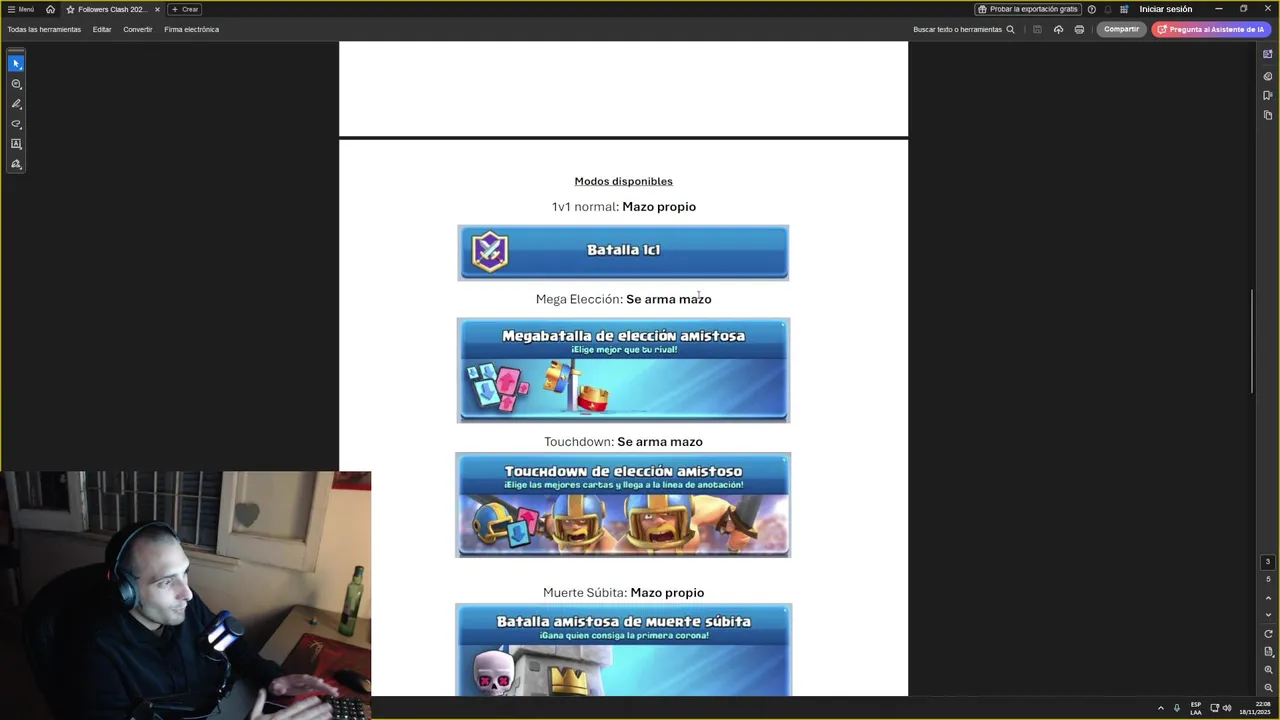Print the document with printer icon
Screen dimensions: 1280x720
click(x=1079, y=29)
